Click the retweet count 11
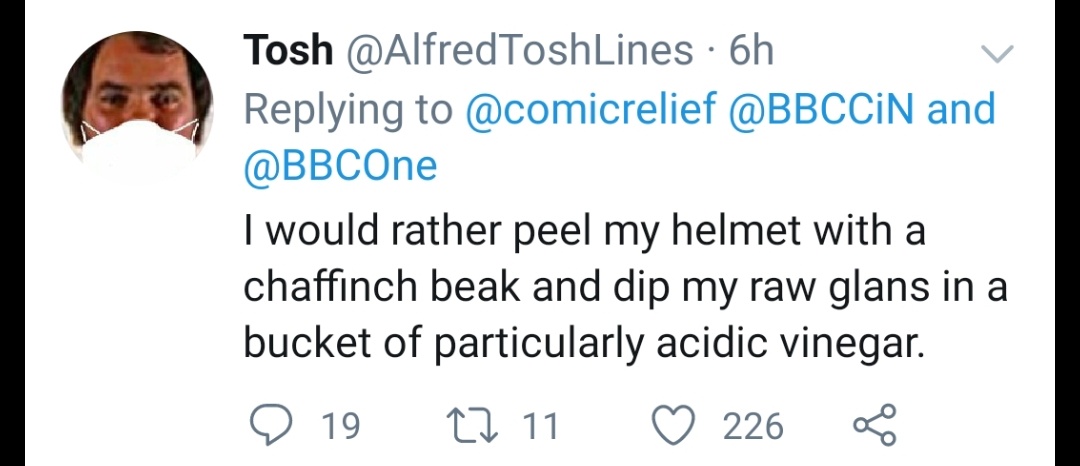Screen dimensions: 1080x466 coord(541,428)
